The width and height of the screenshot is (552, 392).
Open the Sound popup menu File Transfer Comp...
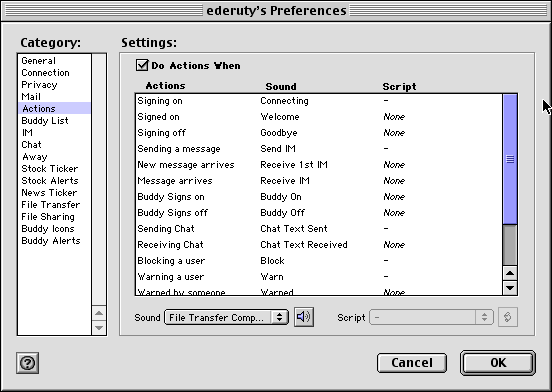tap(226, 317)
